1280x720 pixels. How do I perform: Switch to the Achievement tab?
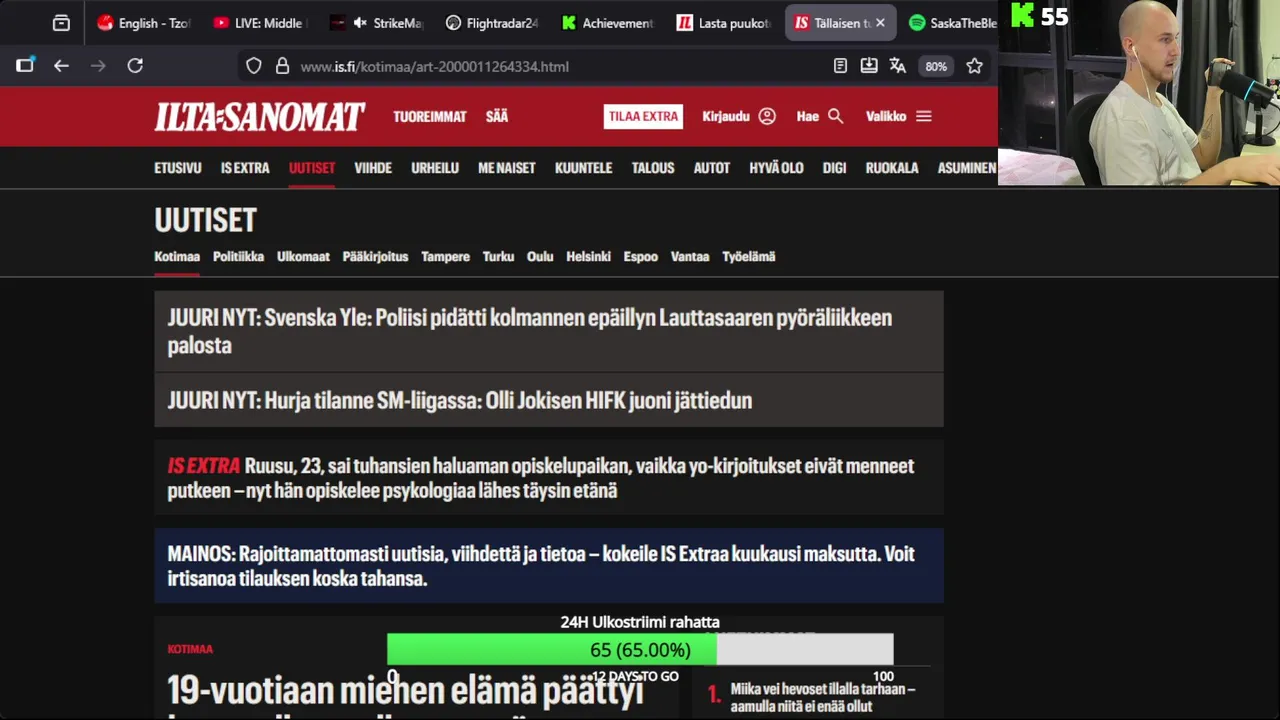click(x=607, y=23)
